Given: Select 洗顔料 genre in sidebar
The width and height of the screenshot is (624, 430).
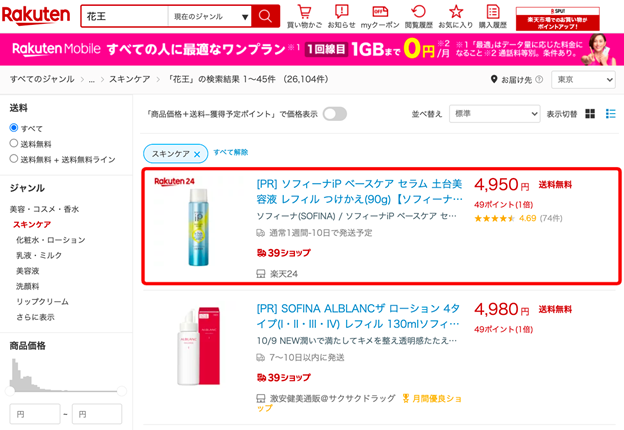Looking at the screenshot, I should point(27,286).
